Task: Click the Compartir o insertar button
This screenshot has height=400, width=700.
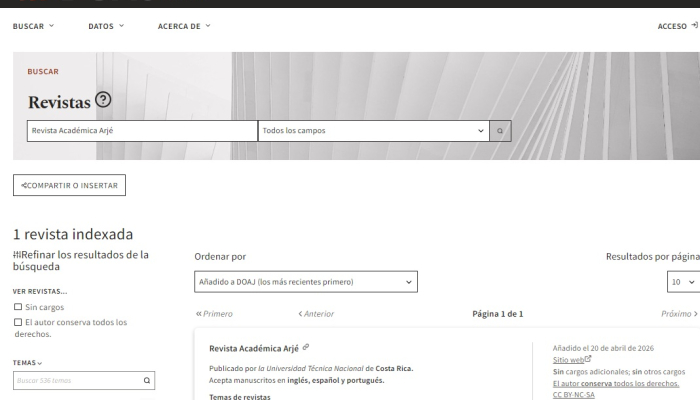Action: [x=69, y=185]
